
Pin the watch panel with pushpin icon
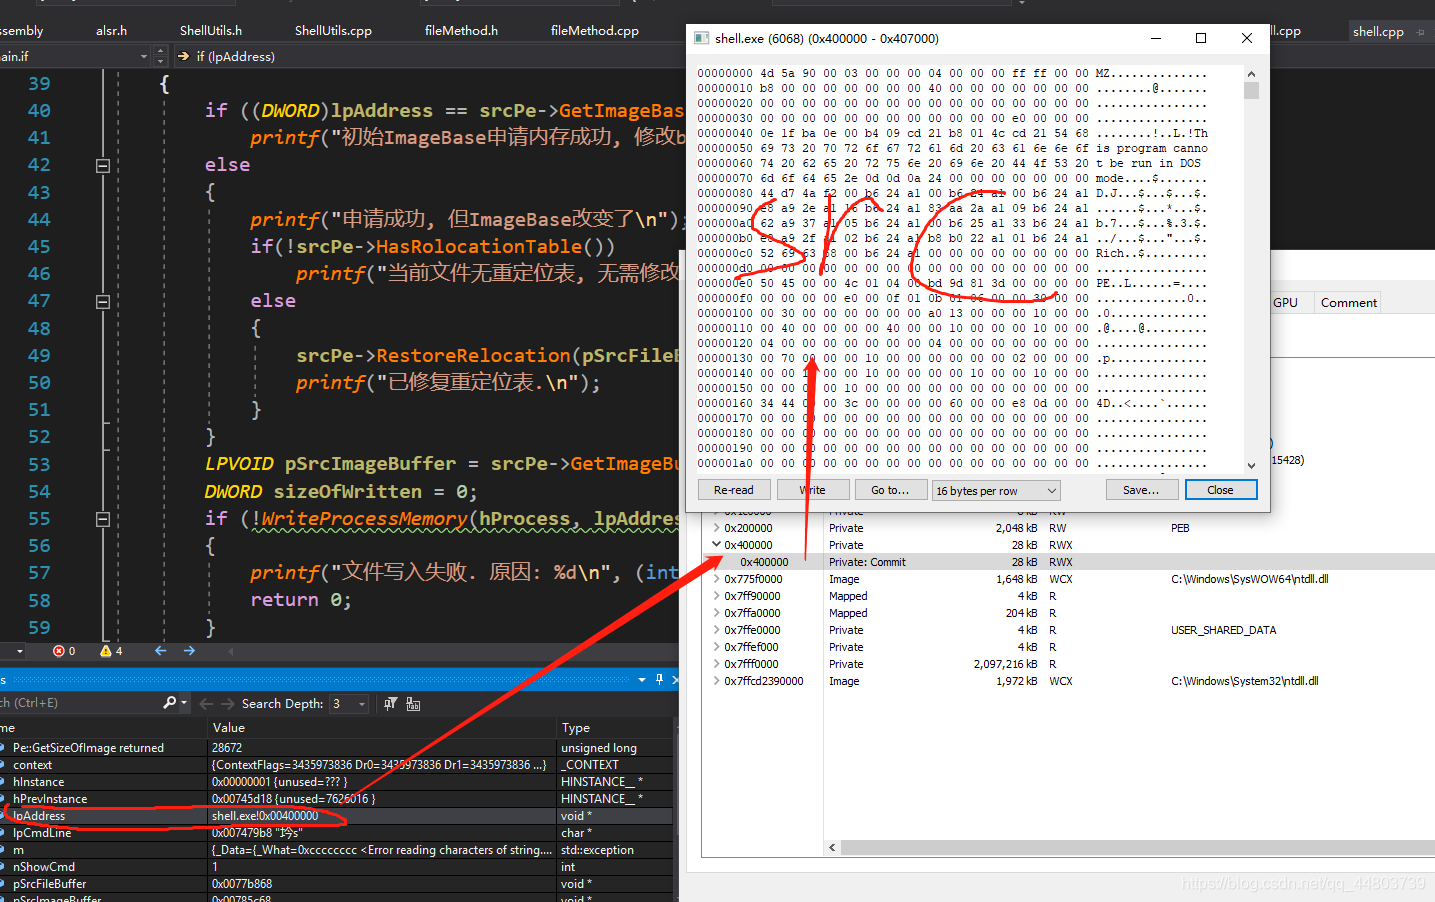click(x=659, y=679)
